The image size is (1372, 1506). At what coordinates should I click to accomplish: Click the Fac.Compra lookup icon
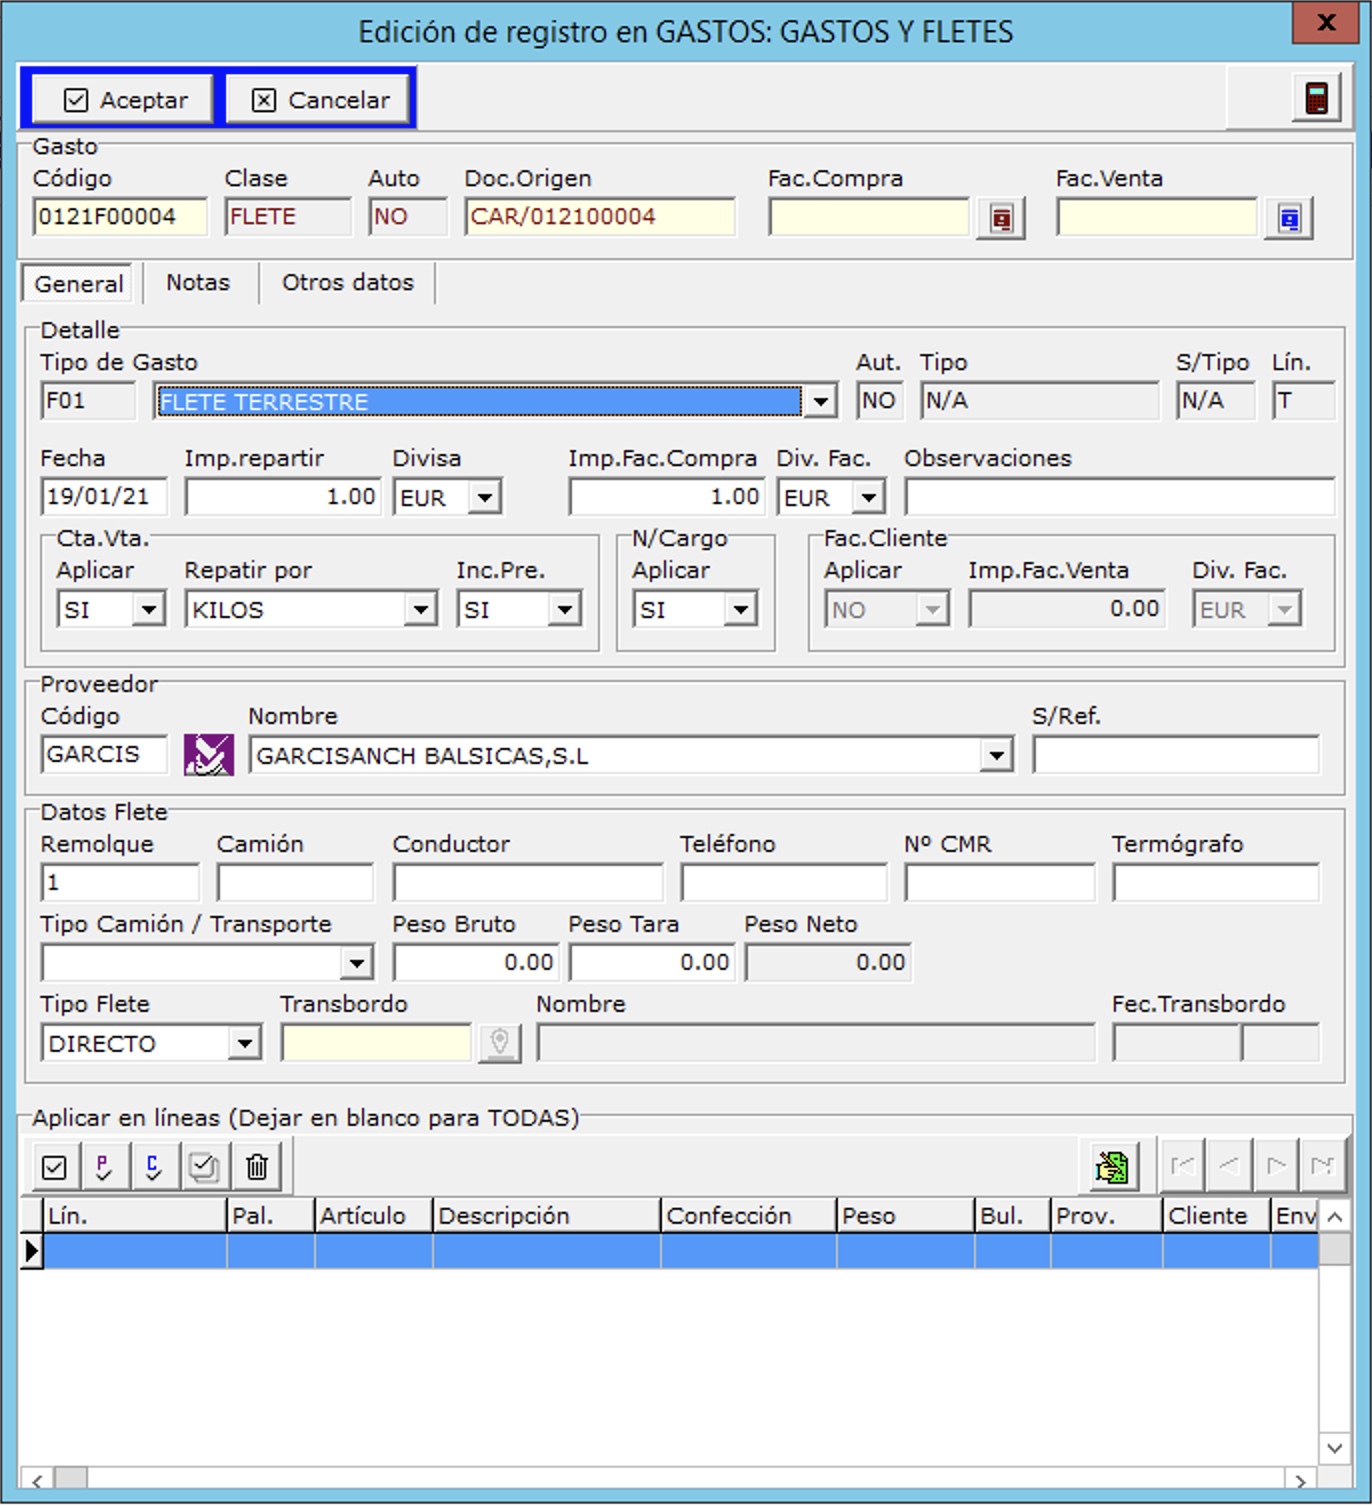[1001, 218]
